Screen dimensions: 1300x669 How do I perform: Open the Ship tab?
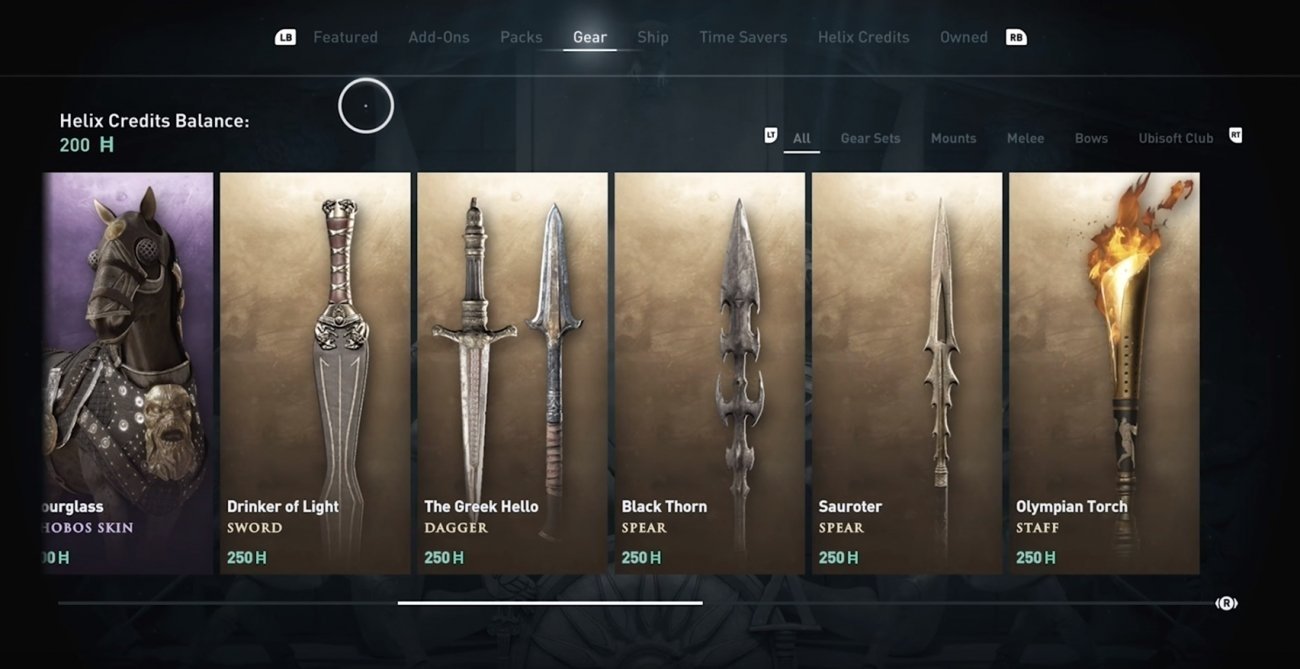[653, 37]
